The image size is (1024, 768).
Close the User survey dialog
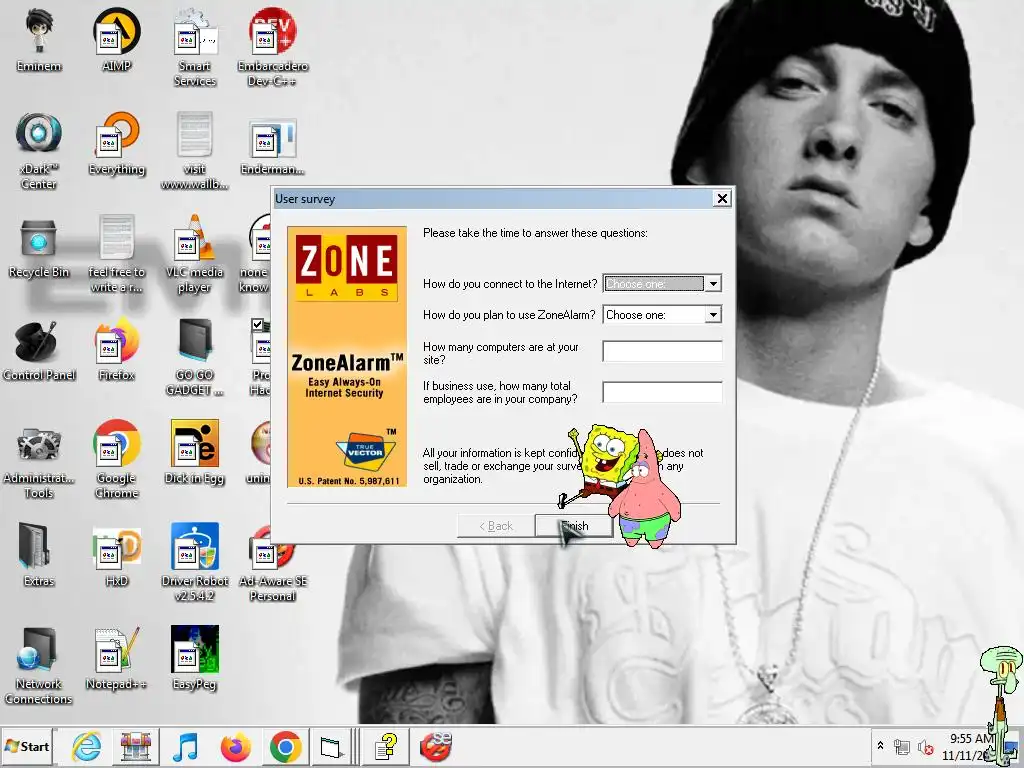click(x=722, y=199)
